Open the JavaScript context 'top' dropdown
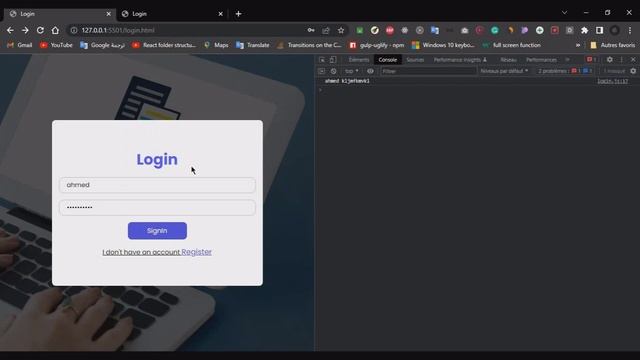640x360 pixels. (x=351, y=71)
